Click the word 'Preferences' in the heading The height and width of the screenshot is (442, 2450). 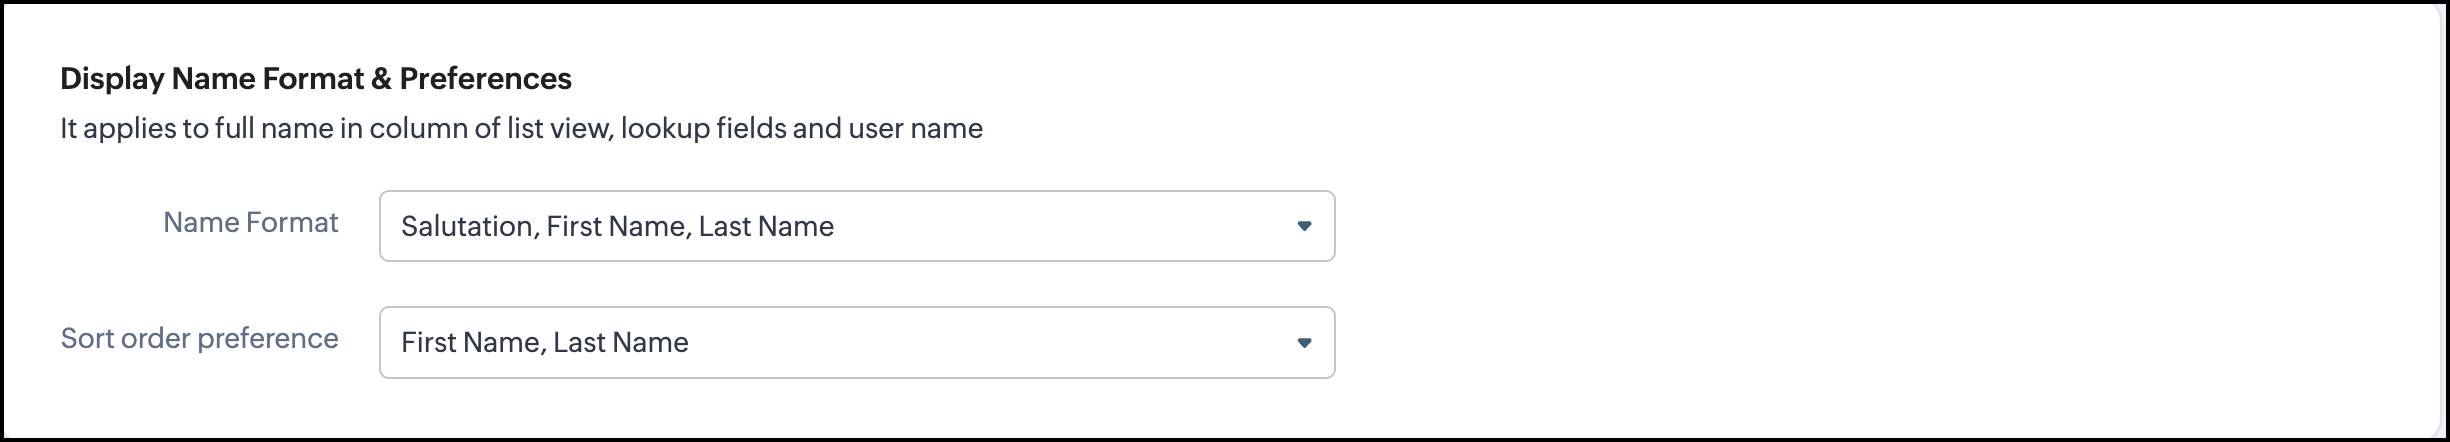click(x=485, y=79)
